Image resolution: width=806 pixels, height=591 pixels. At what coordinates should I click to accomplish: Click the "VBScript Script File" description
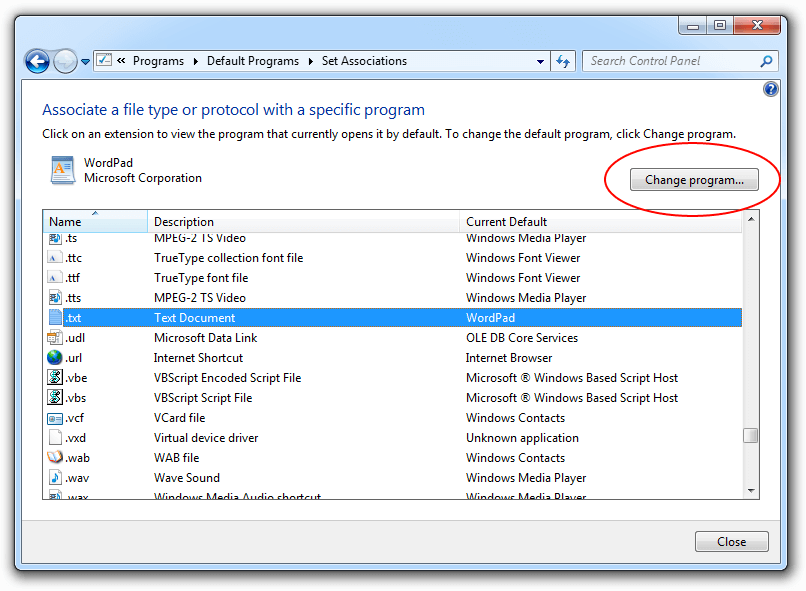click(x=203, y=398)
